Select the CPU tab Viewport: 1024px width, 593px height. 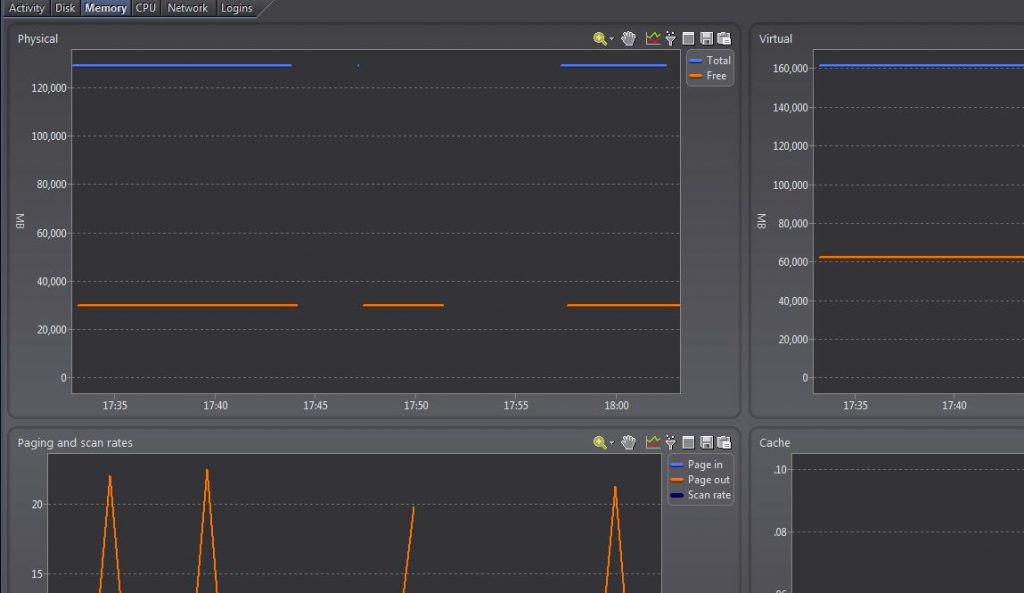(x=146, y=8)
